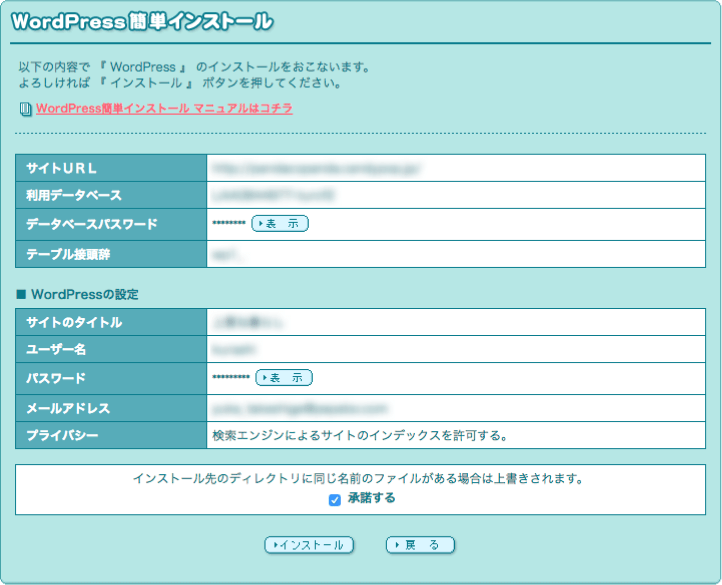Click the 利用データベース label

click(74, 195)
